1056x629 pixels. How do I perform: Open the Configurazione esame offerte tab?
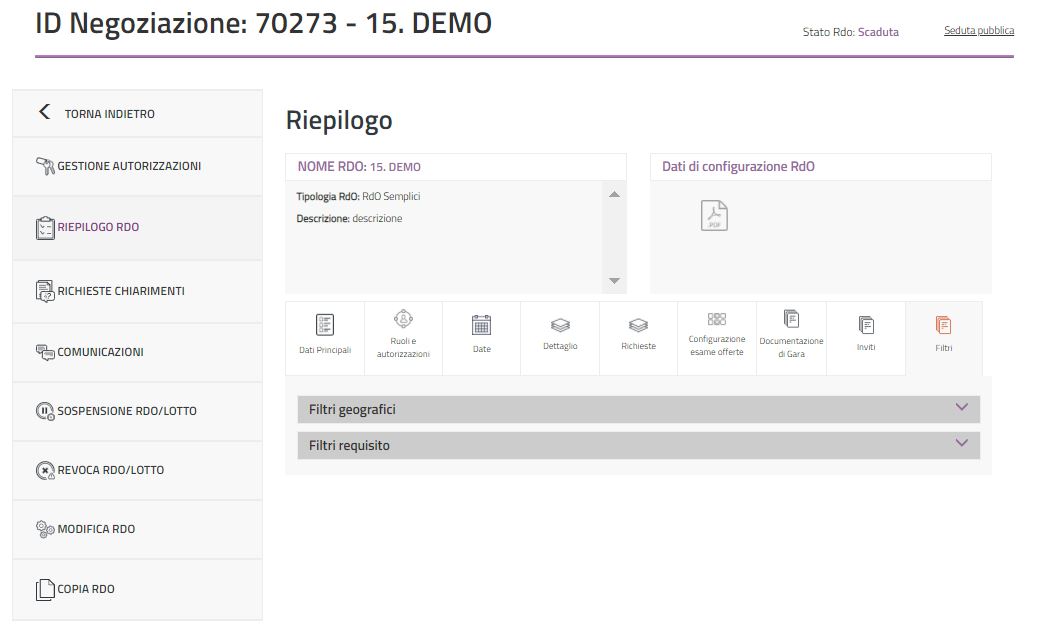[716, 337]
